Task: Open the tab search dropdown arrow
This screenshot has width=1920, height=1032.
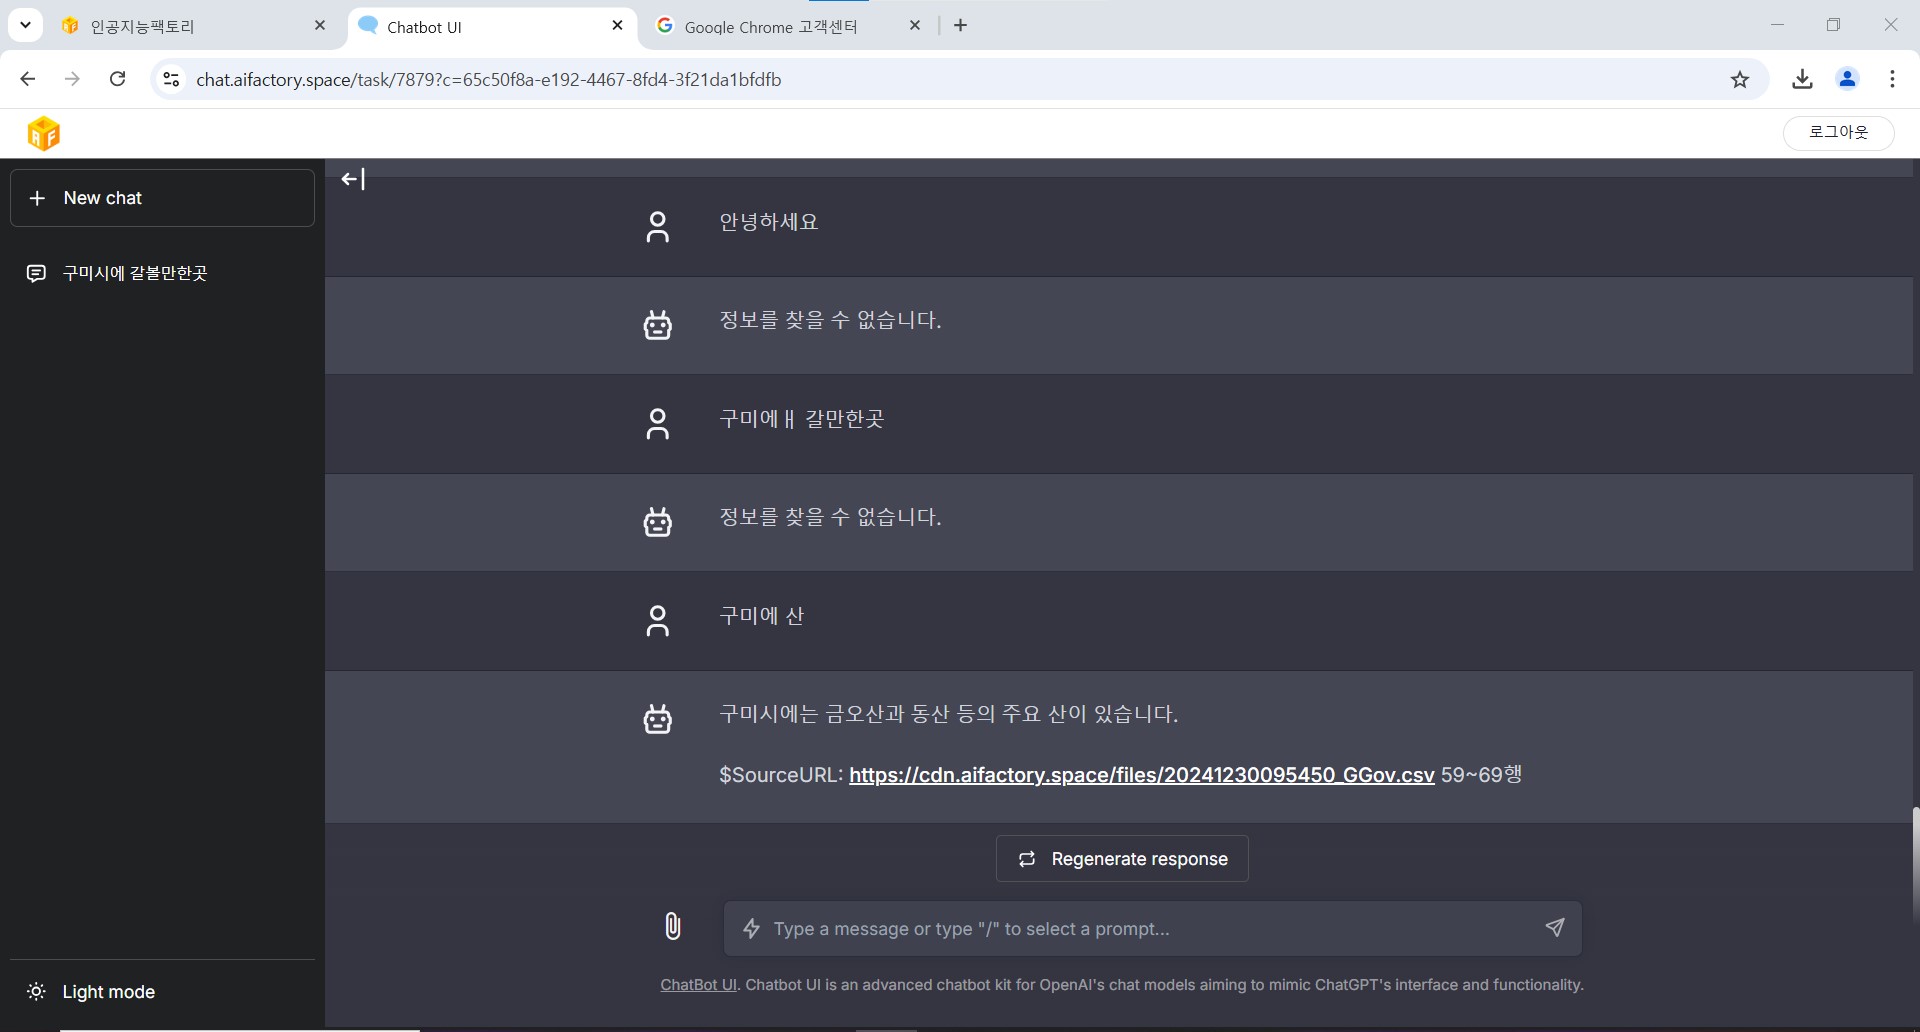Action: click(25, 25)
